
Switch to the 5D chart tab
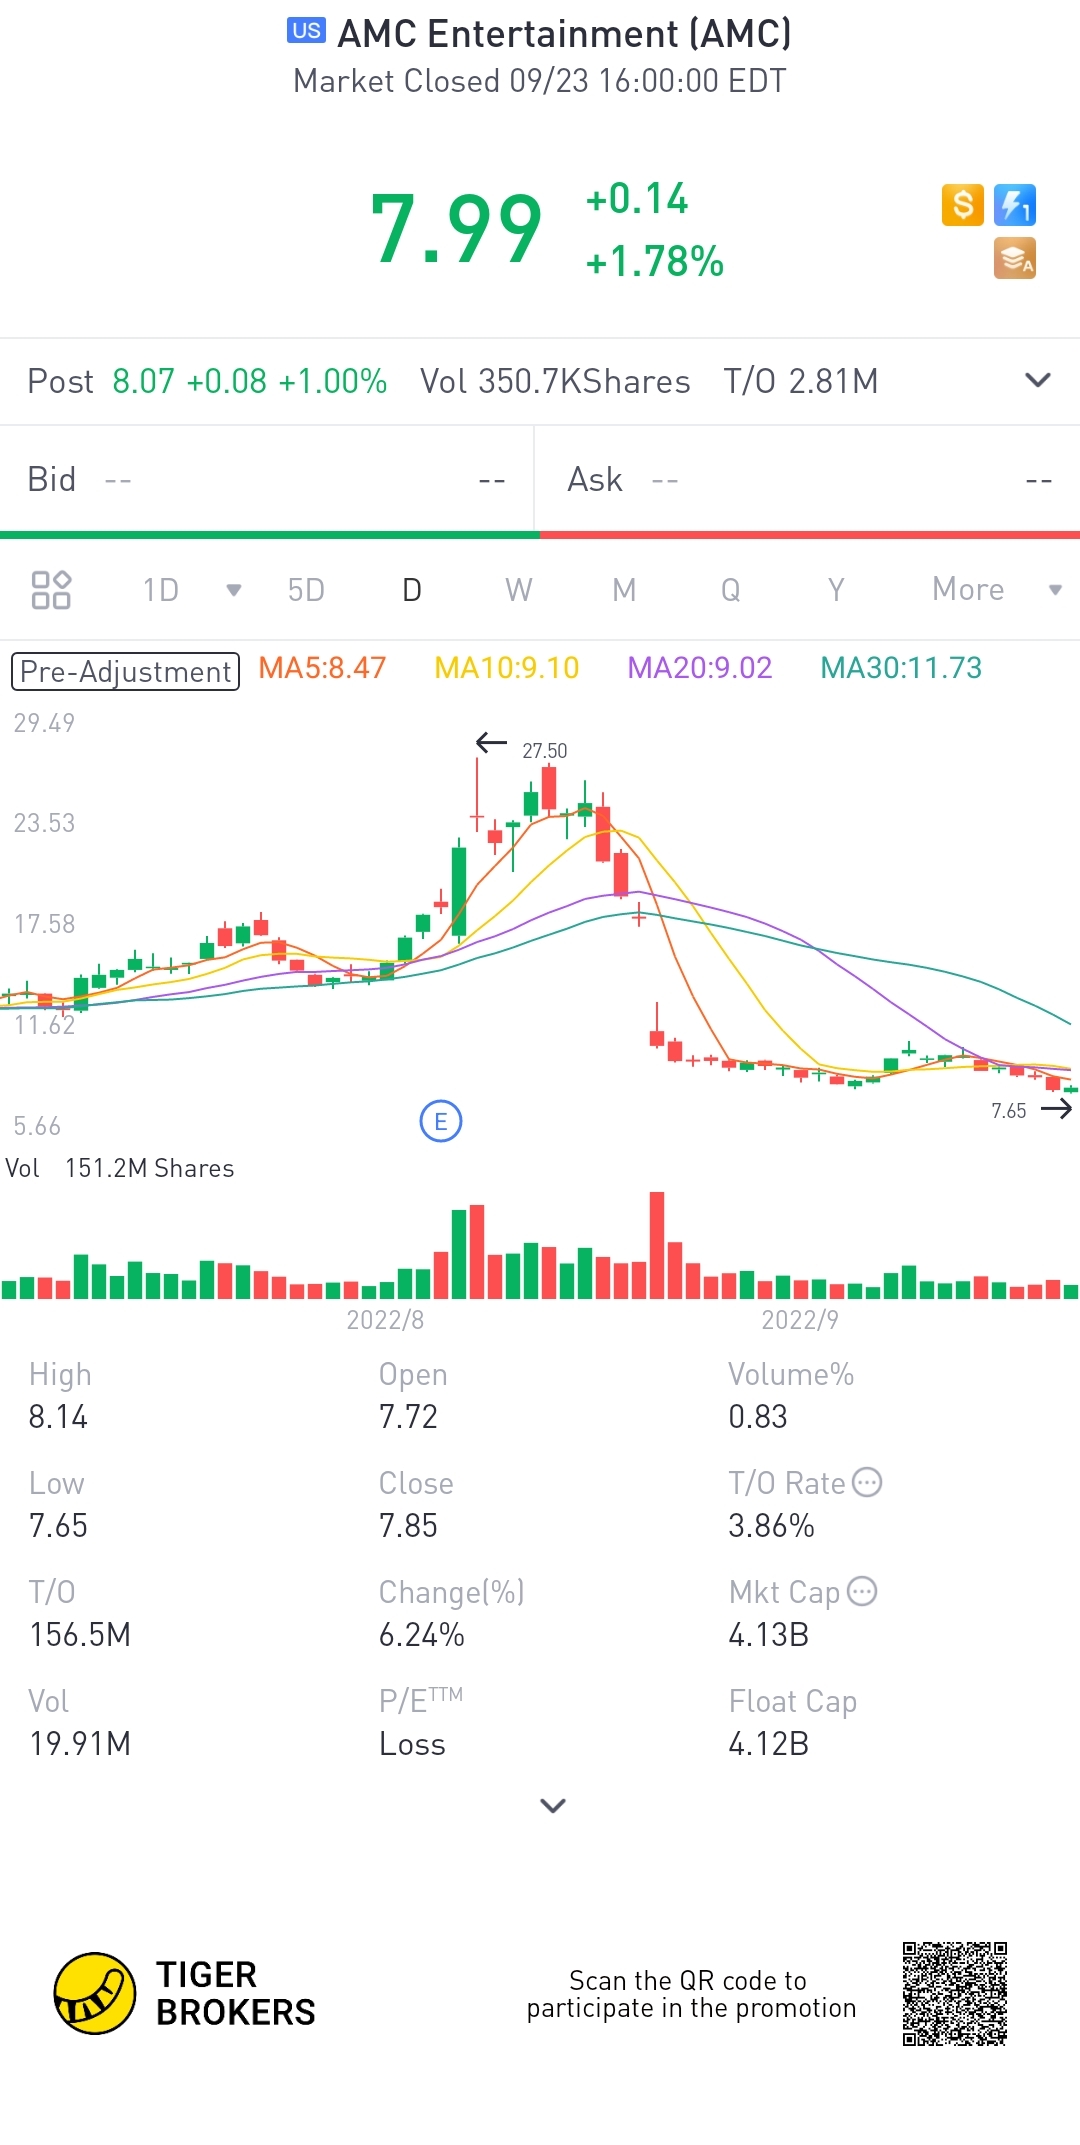click(306, 590)
